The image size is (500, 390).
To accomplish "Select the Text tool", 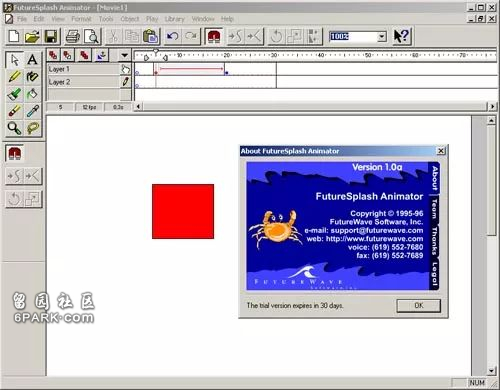I will (32, 60).
